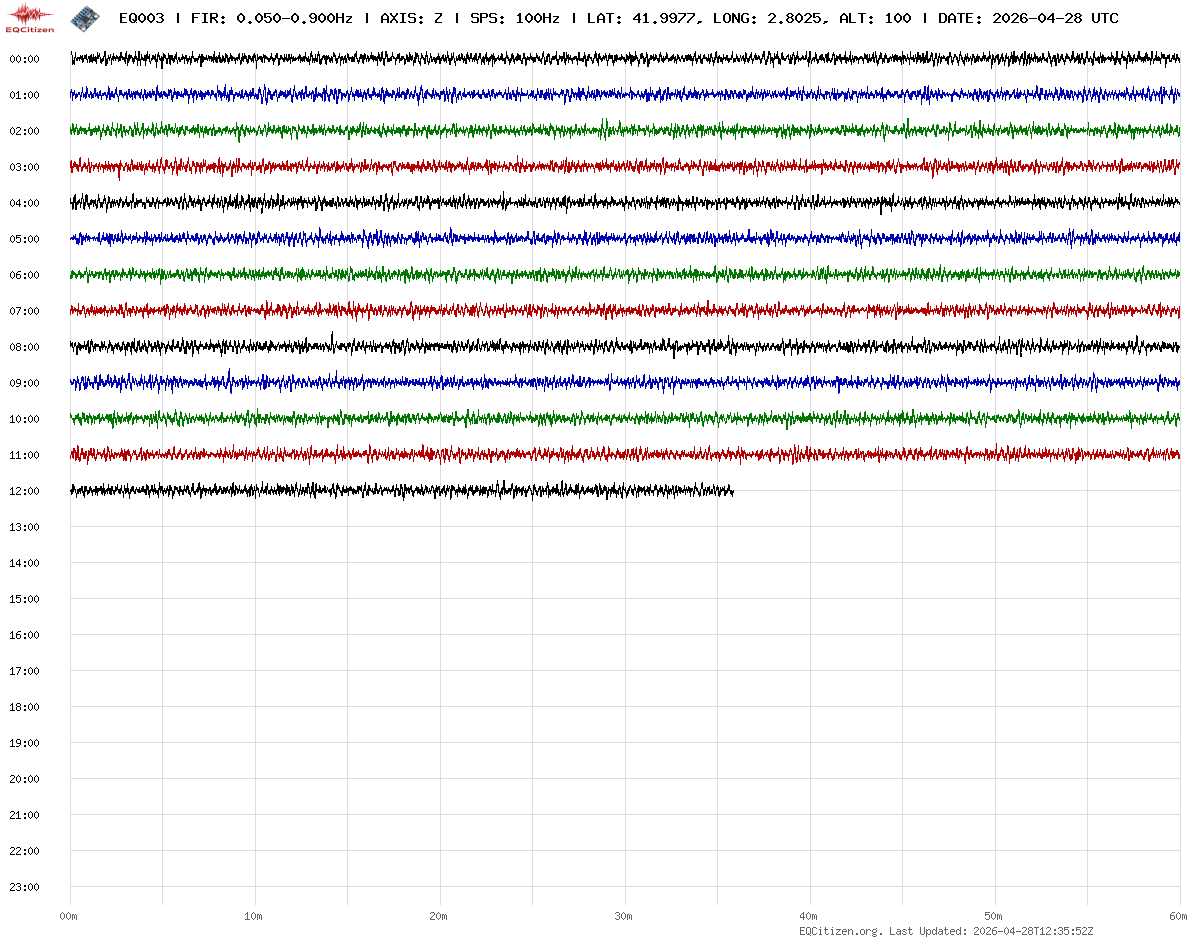Click the DATE 2026-04-28 UTC header text

pyautogui.click(x=1028, y=19)
